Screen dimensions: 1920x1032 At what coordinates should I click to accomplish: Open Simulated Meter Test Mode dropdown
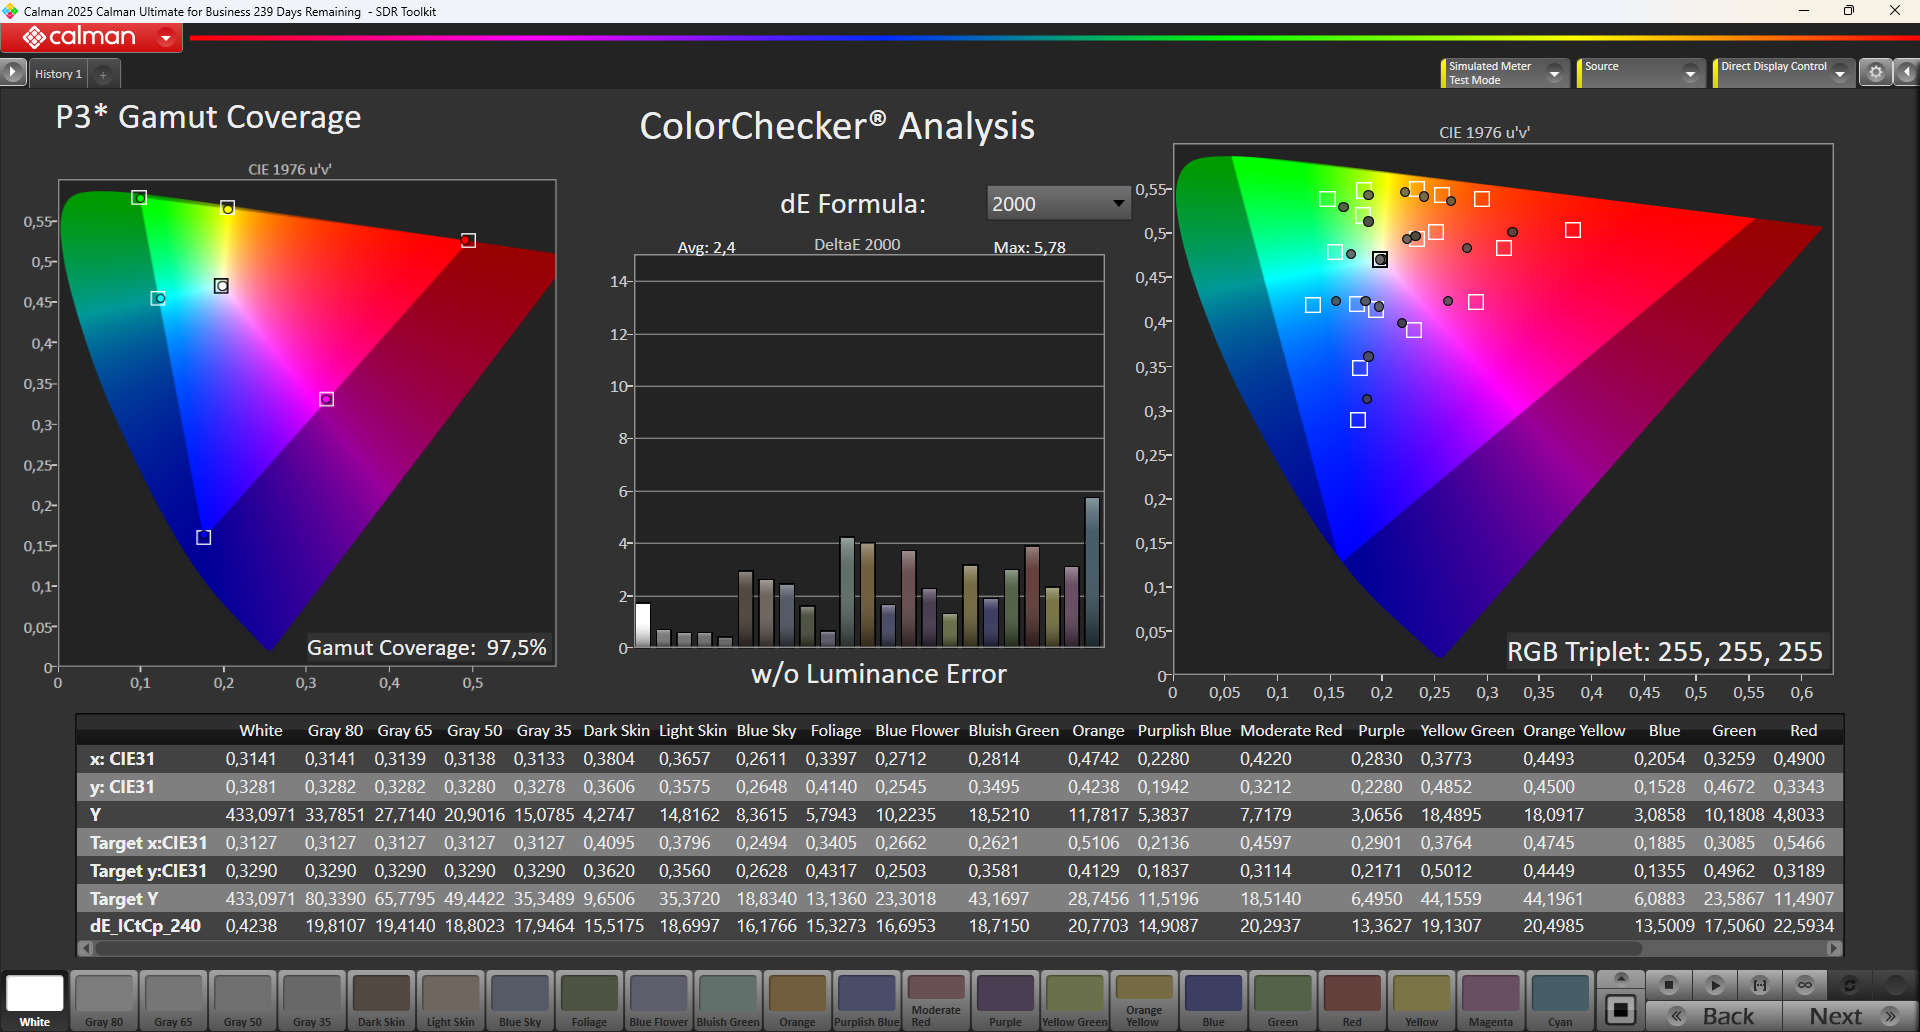[1505, 73]
